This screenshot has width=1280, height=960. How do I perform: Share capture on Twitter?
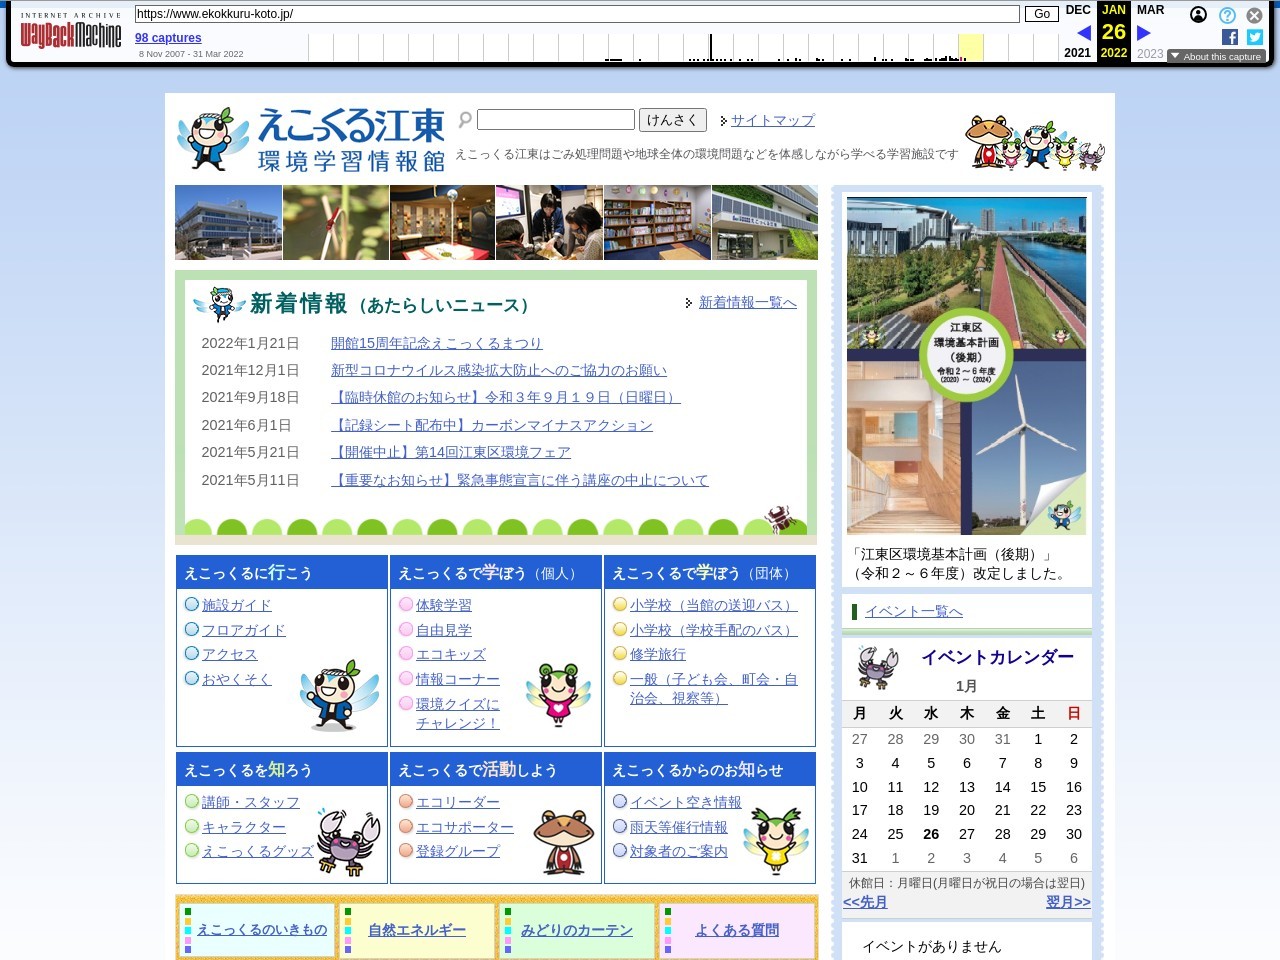click(1255, 37)
